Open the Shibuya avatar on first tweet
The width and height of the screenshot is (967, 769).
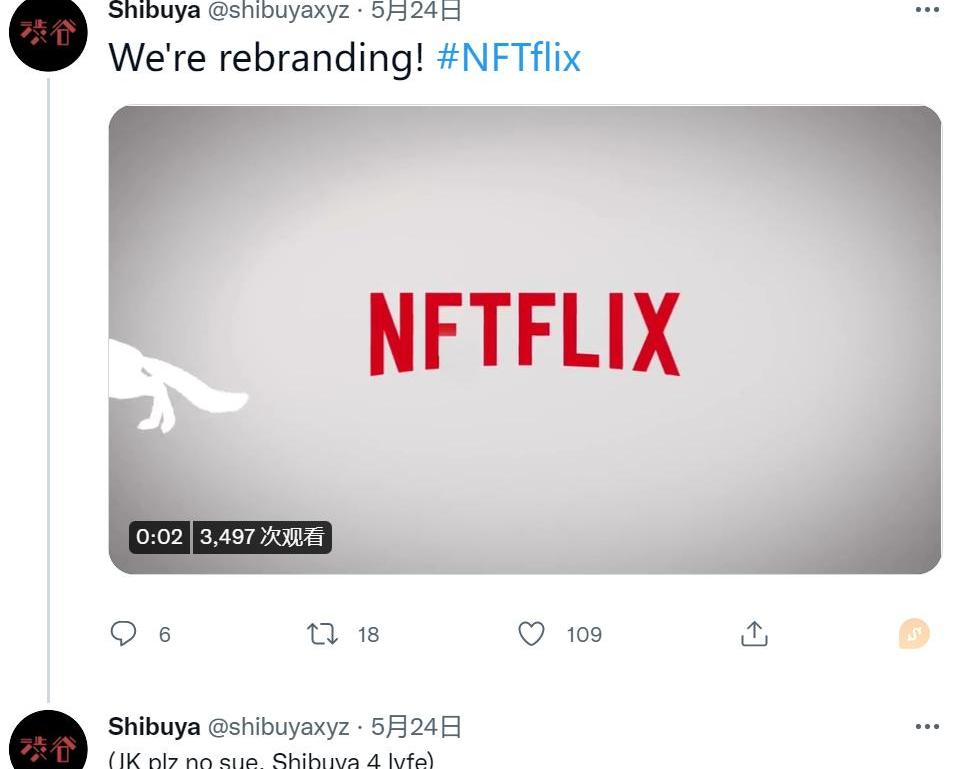[x=48, y=33]
